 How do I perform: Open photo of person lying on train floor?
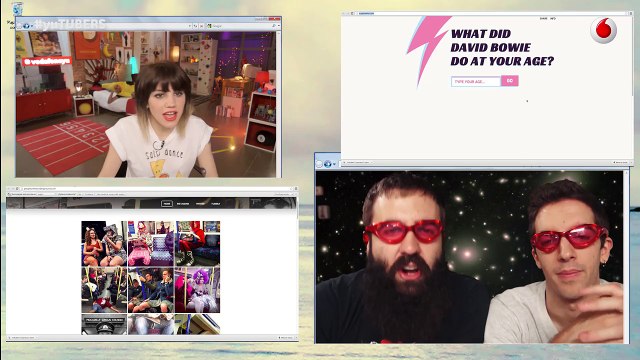(x=104, y=290)
